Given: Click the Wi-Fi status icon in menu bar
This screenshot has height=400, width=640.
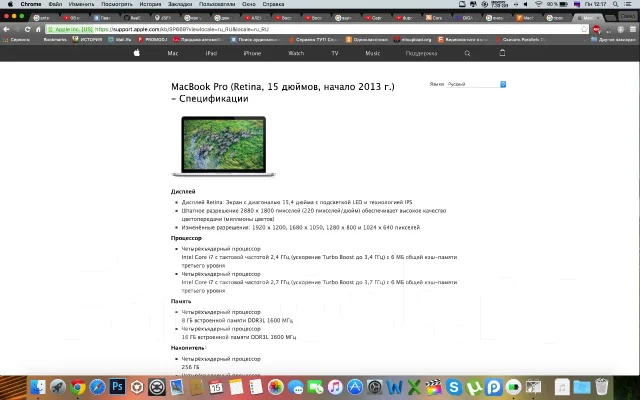Looking at the screenshot, I should (538, 4).
